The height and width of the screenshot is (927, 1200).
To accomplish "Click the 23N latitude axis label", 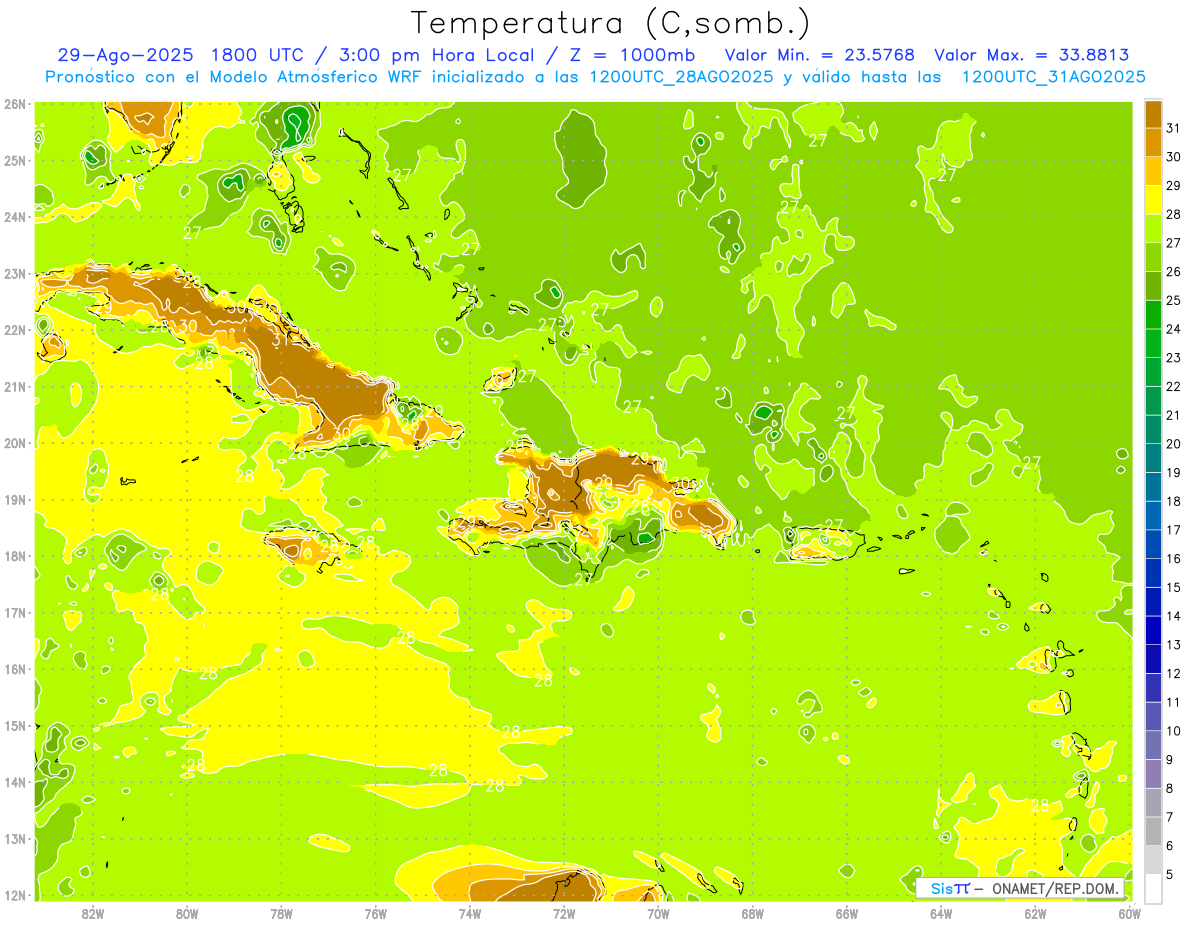I will click(x=15, y=273).
